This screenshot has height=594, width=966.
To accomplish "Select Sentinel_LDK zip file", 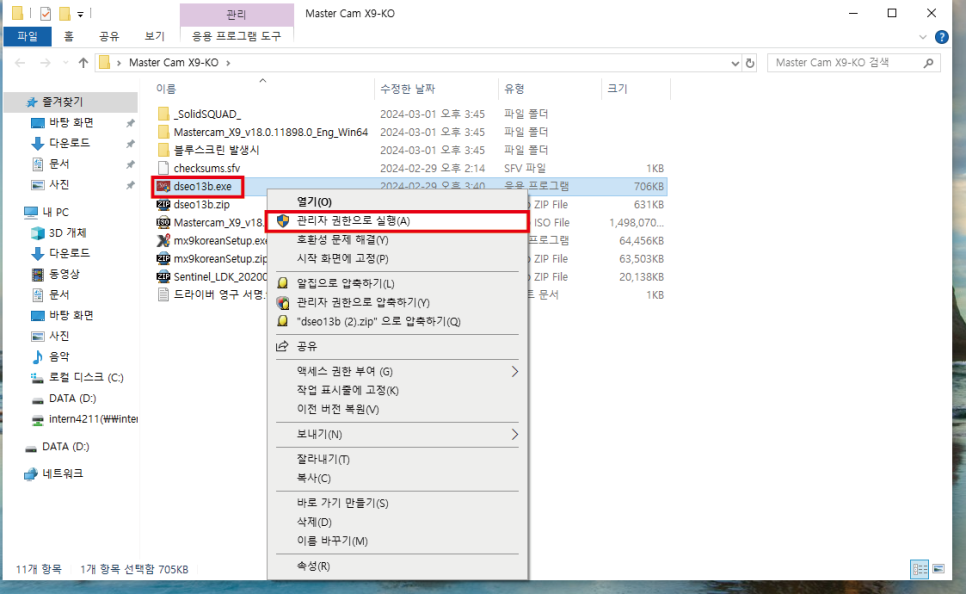I will click(x=211, y=277).
